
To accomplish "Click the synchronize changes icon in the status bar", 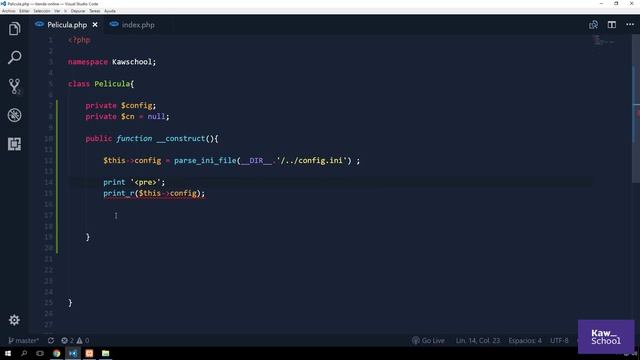I will (51, 340).
